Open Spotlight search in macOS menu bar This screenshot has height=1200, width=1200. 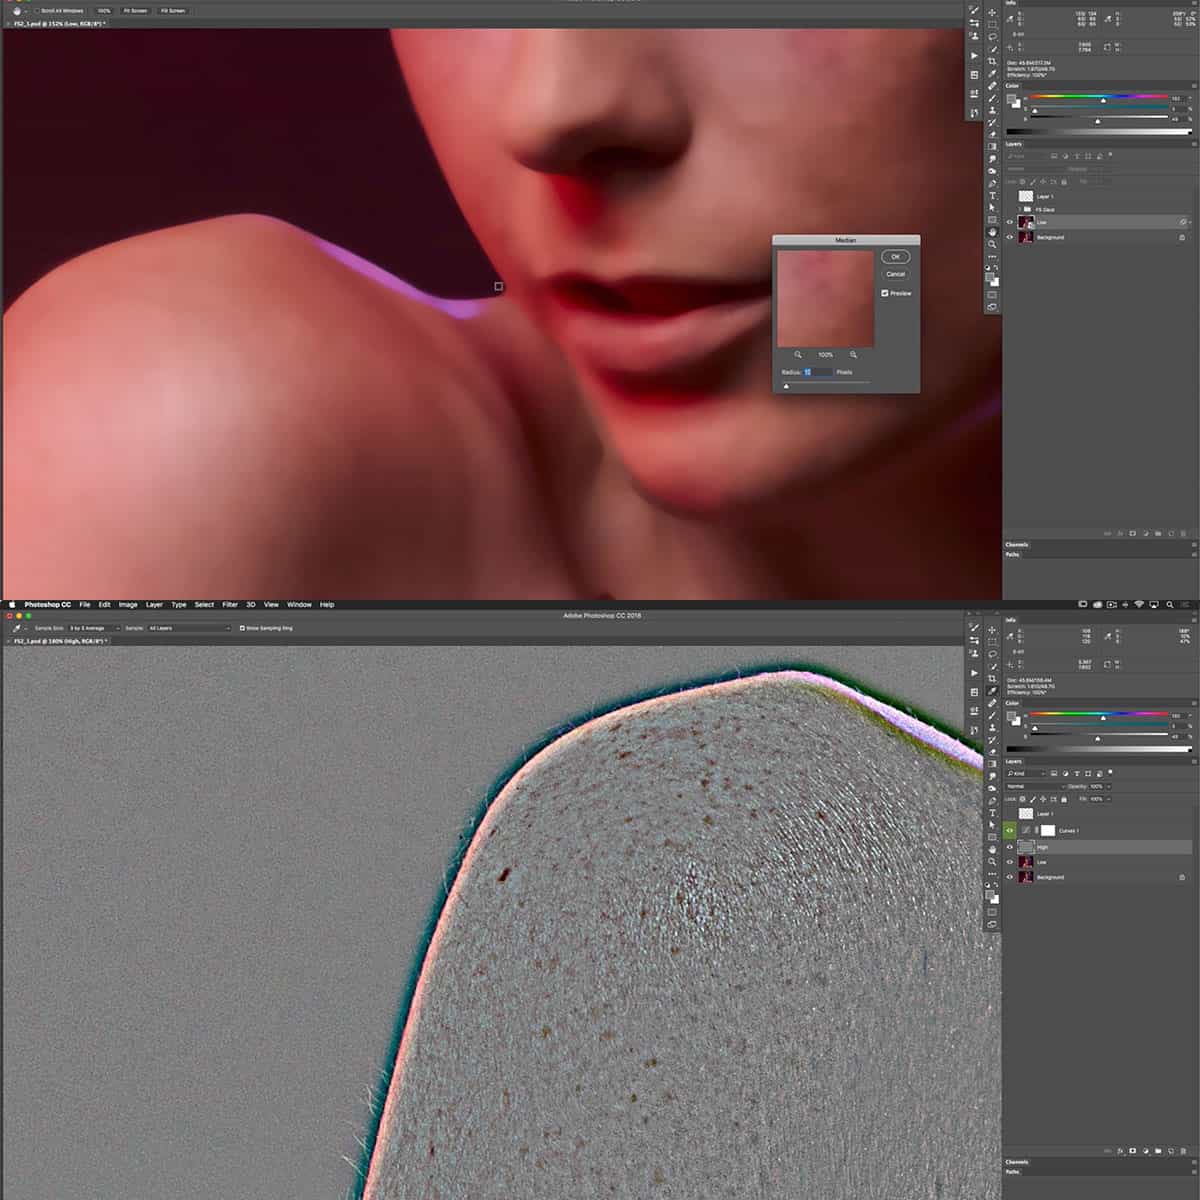point(1170,604)
